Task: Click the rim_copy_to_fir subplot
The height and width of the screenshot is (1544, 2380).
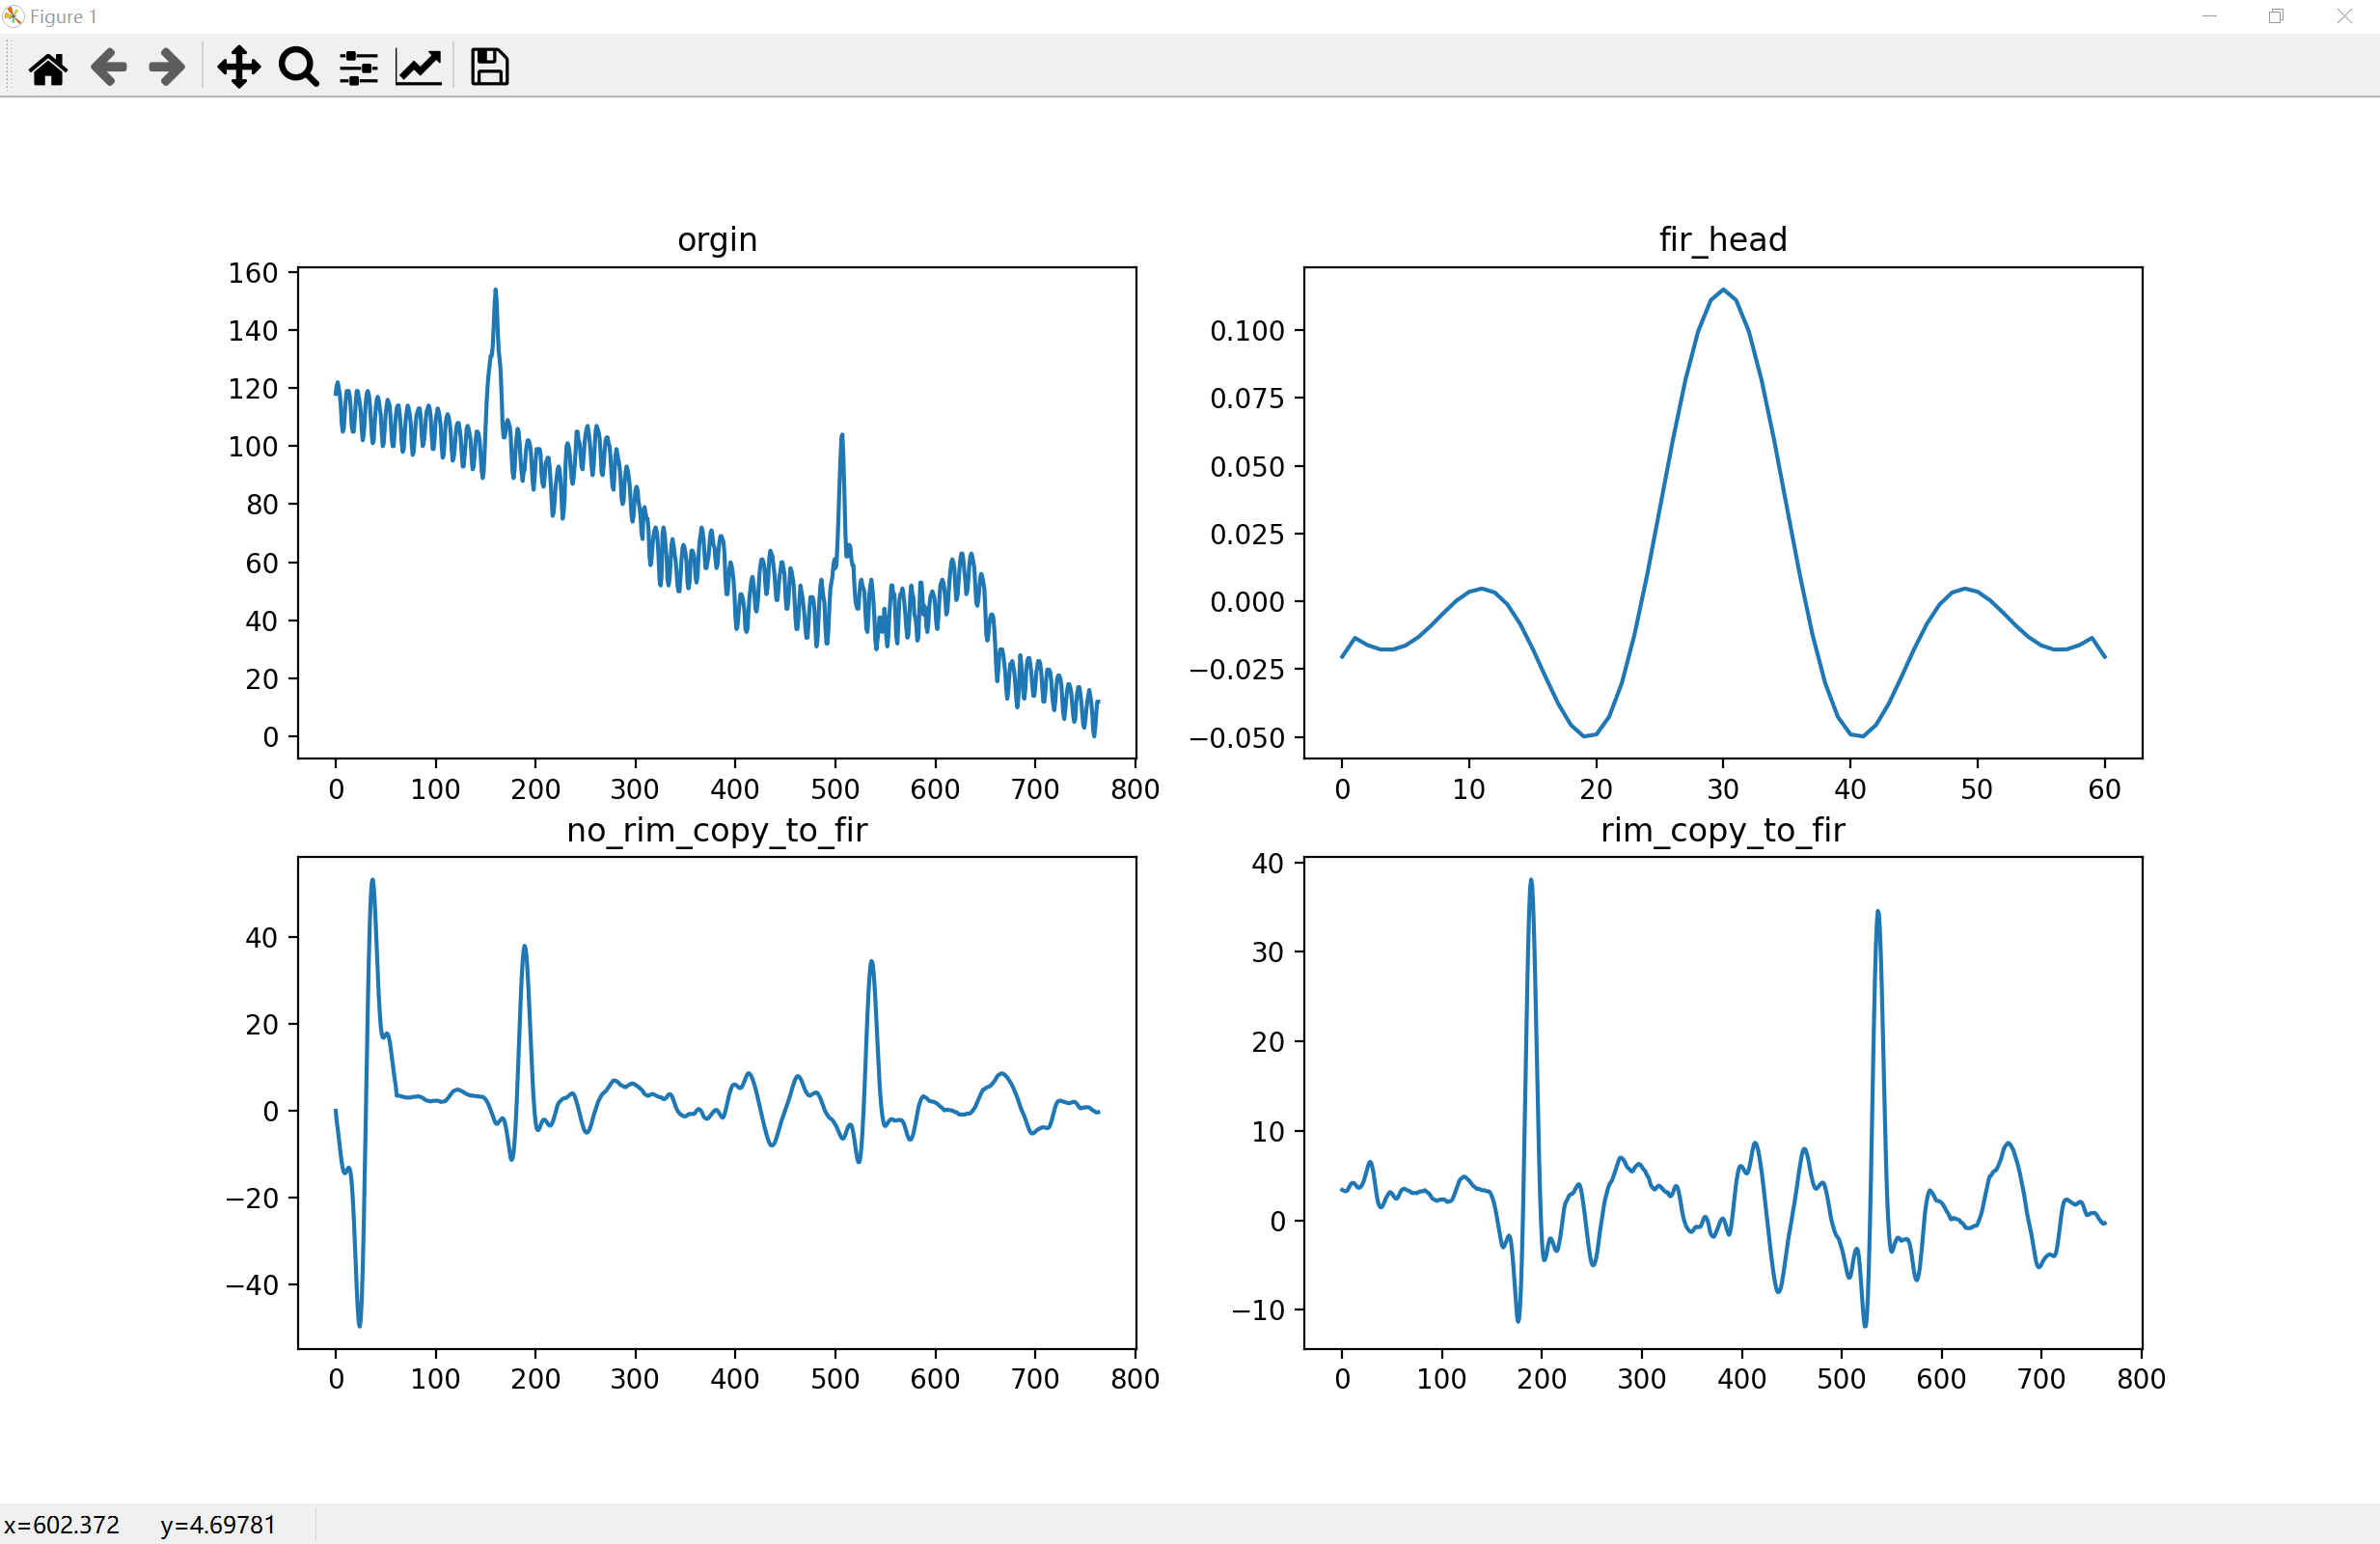Action: [x=1722, y=1102]
